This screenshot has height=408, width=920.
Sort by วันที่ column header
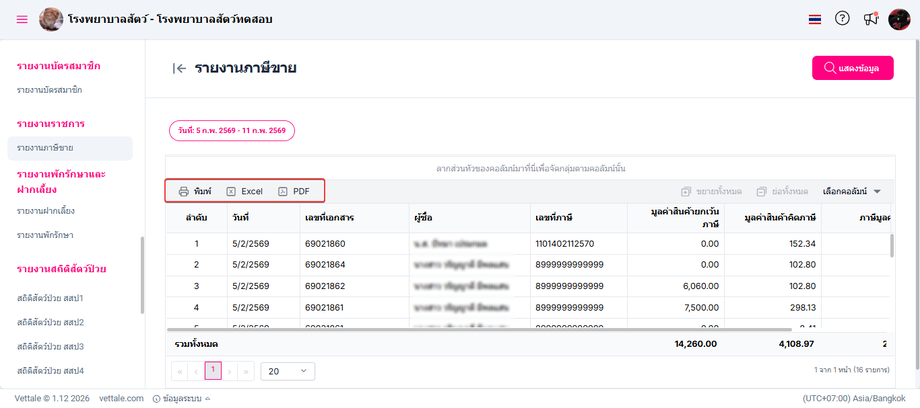coord(264,218)
